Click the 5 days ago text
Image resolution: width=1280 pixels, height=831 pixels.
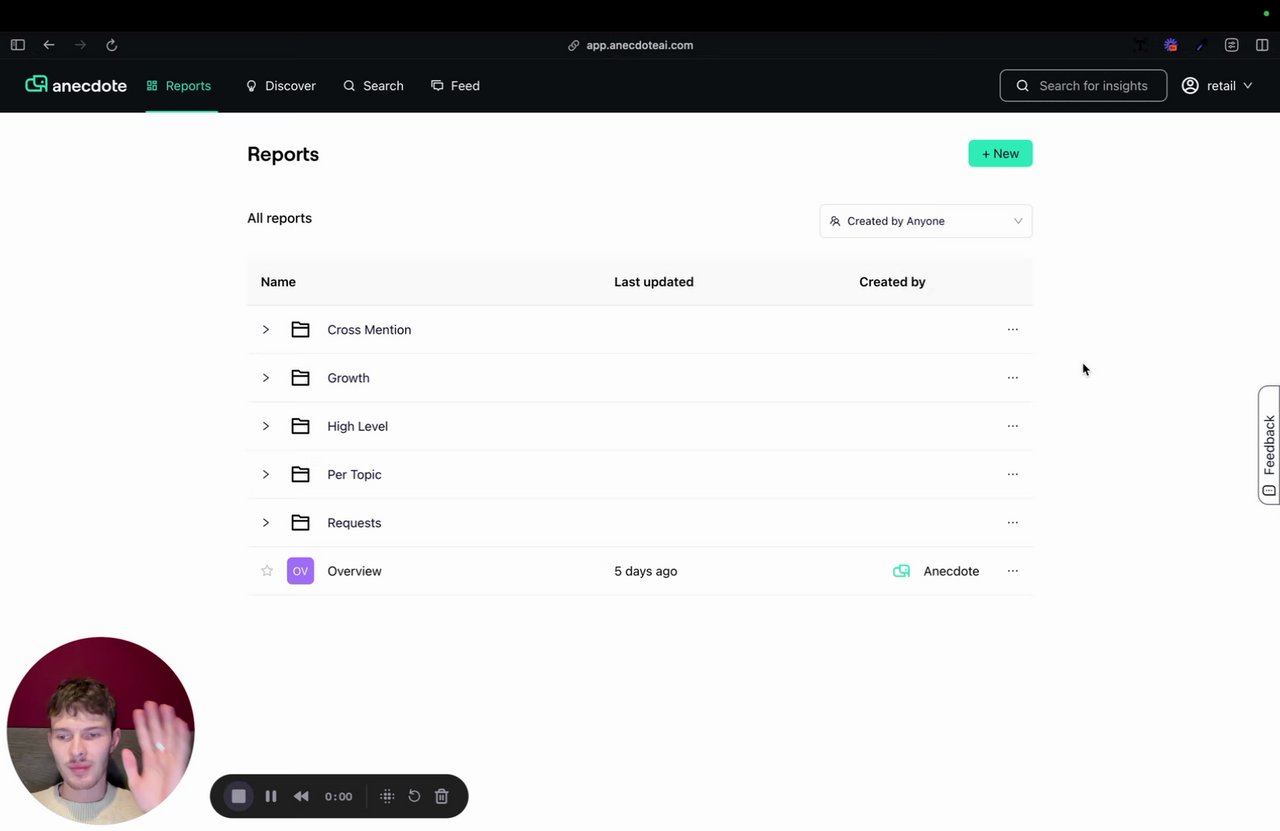point(646,571)
